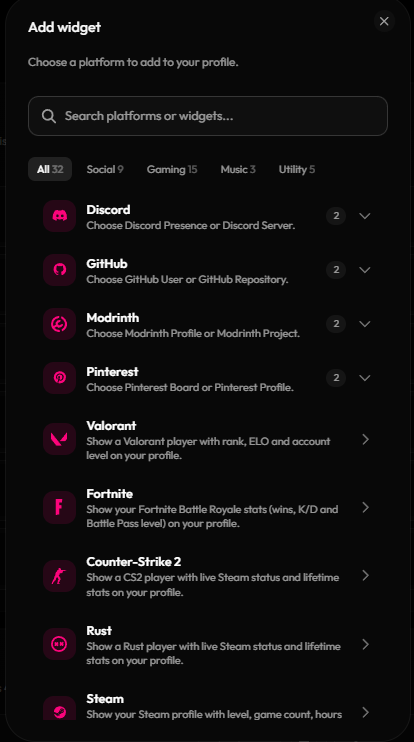Switch to the Gaming category tab
The image size is (414, 742).
(172, 169)
